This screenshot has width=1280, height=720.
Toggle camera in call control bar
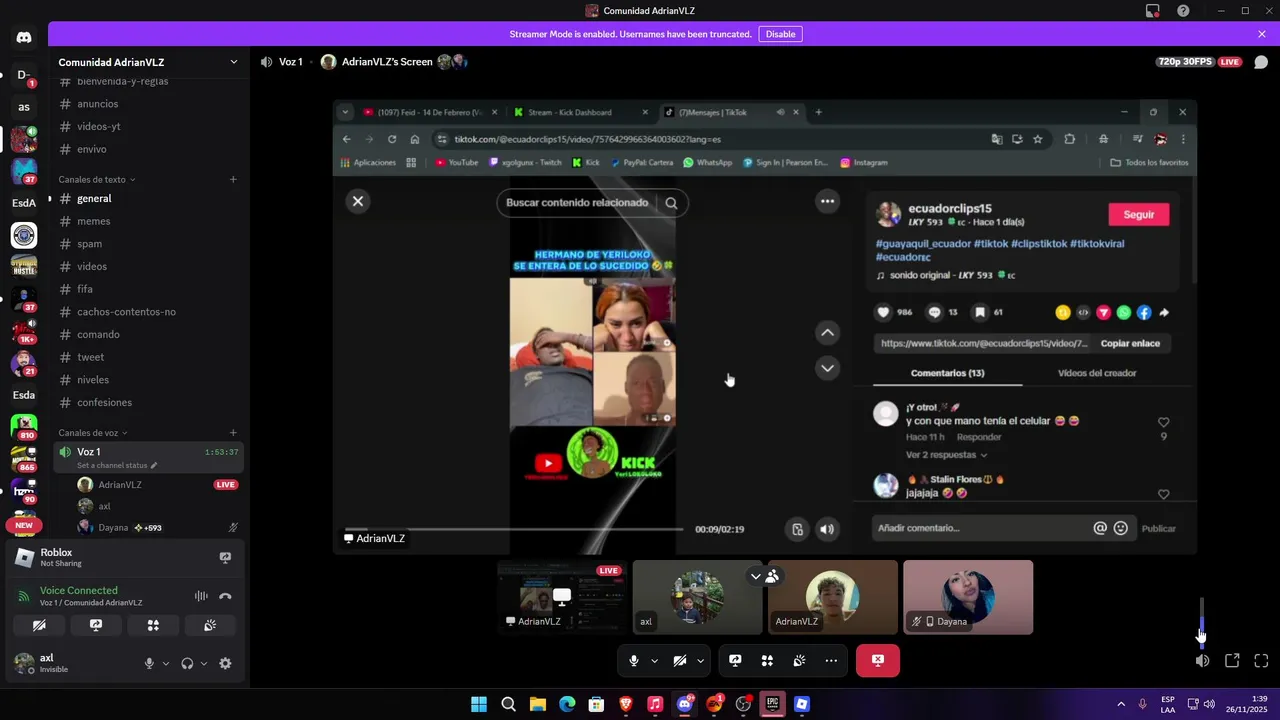(680, 660)
